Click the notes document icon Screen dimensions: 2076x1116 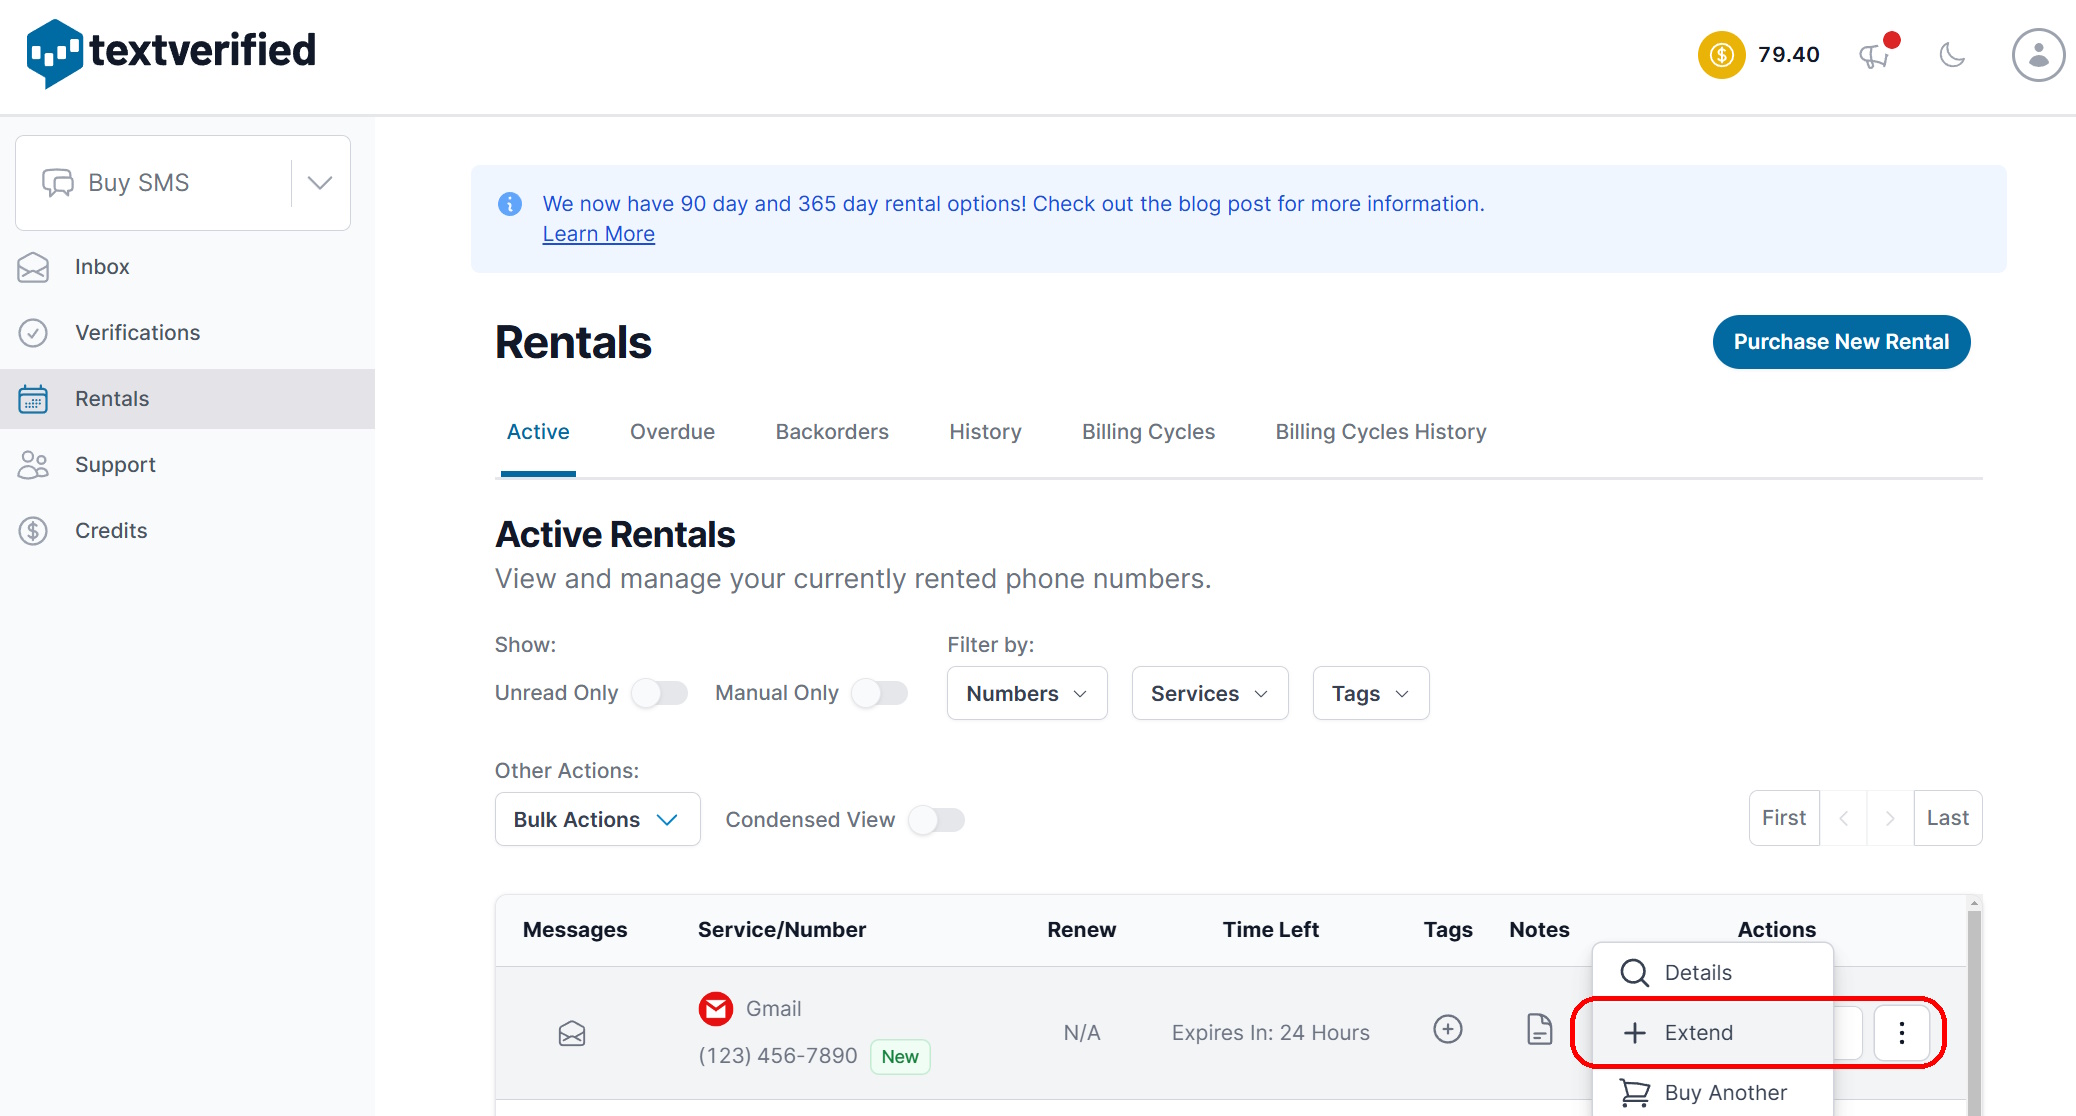(1539, 1032)
